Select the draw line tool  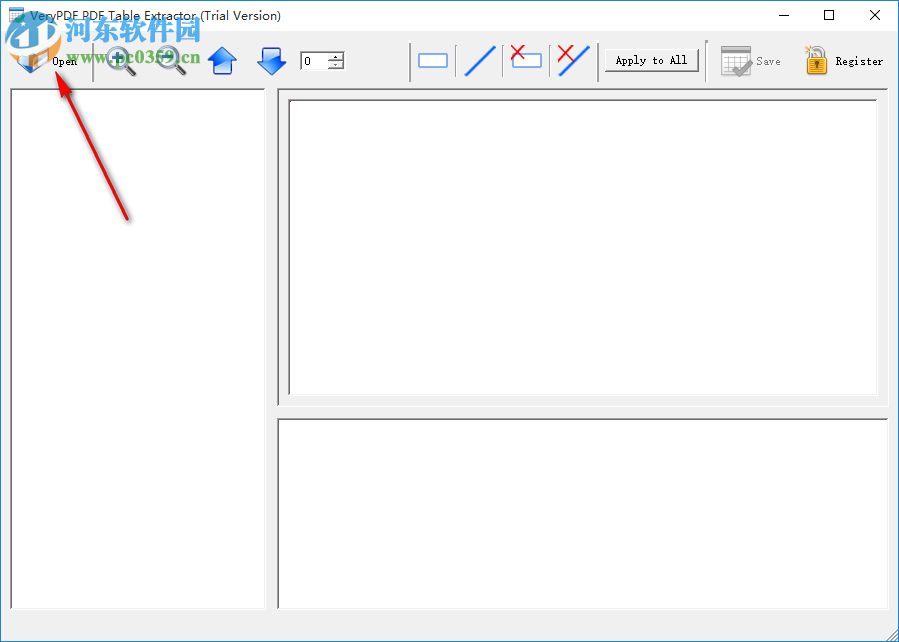[478, 60]
